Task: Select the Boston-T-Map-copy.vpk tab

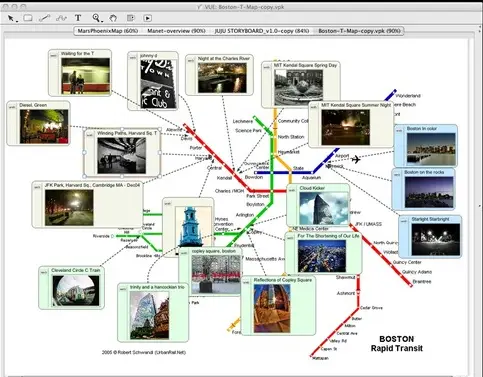Action: click(x=359, y=31)
